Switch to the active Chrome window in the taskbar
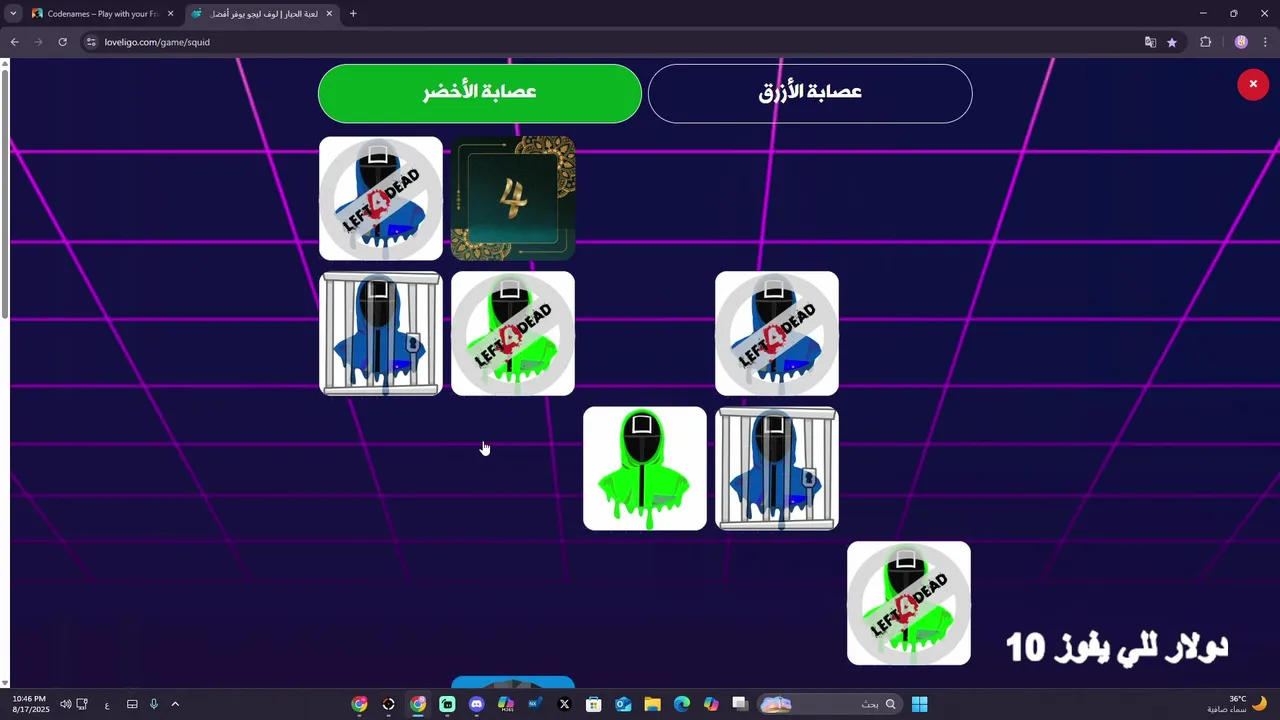Screen dimensions: 1280x720 coord(418,704)
